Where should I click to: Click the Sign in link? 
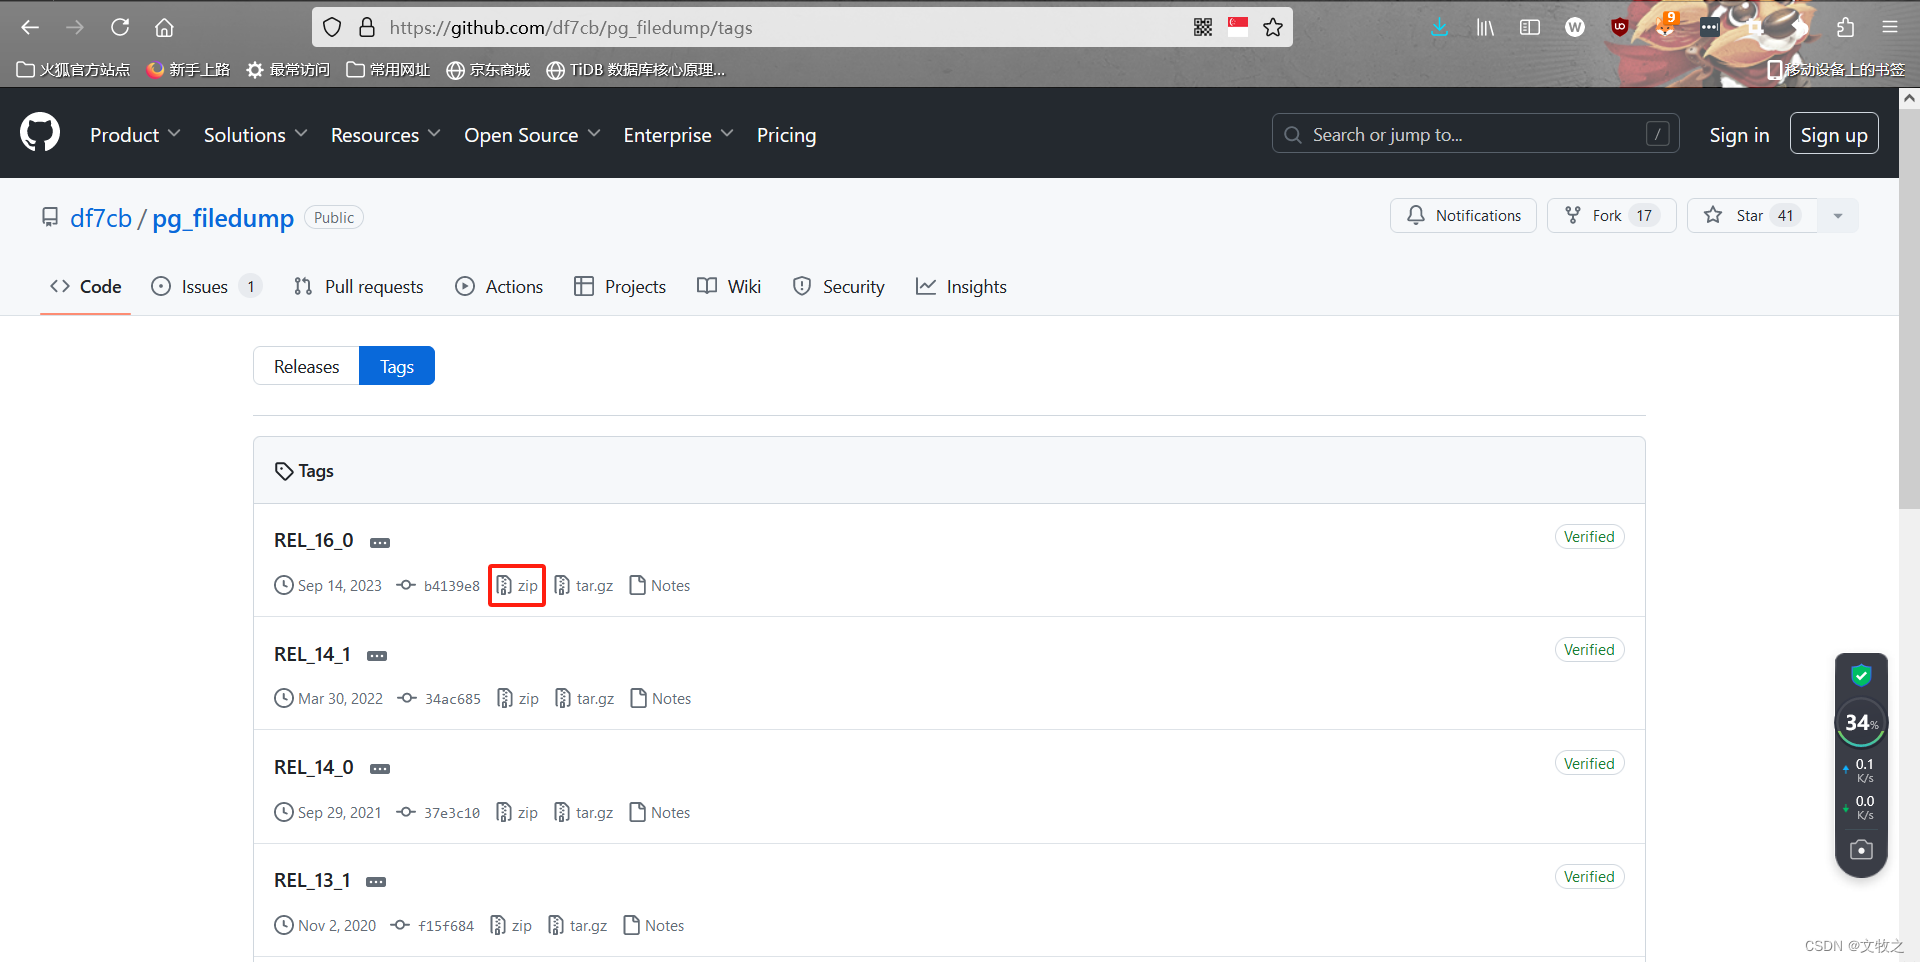coord(1739,134)
